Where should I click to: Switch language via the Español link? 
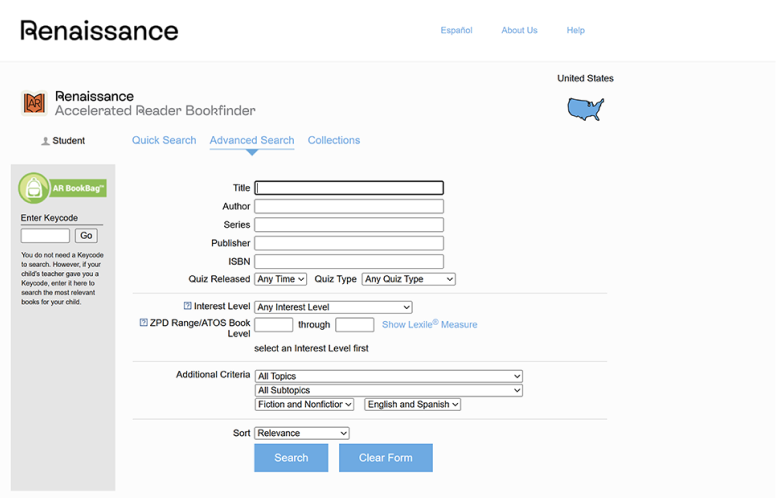tap(456, 30)
